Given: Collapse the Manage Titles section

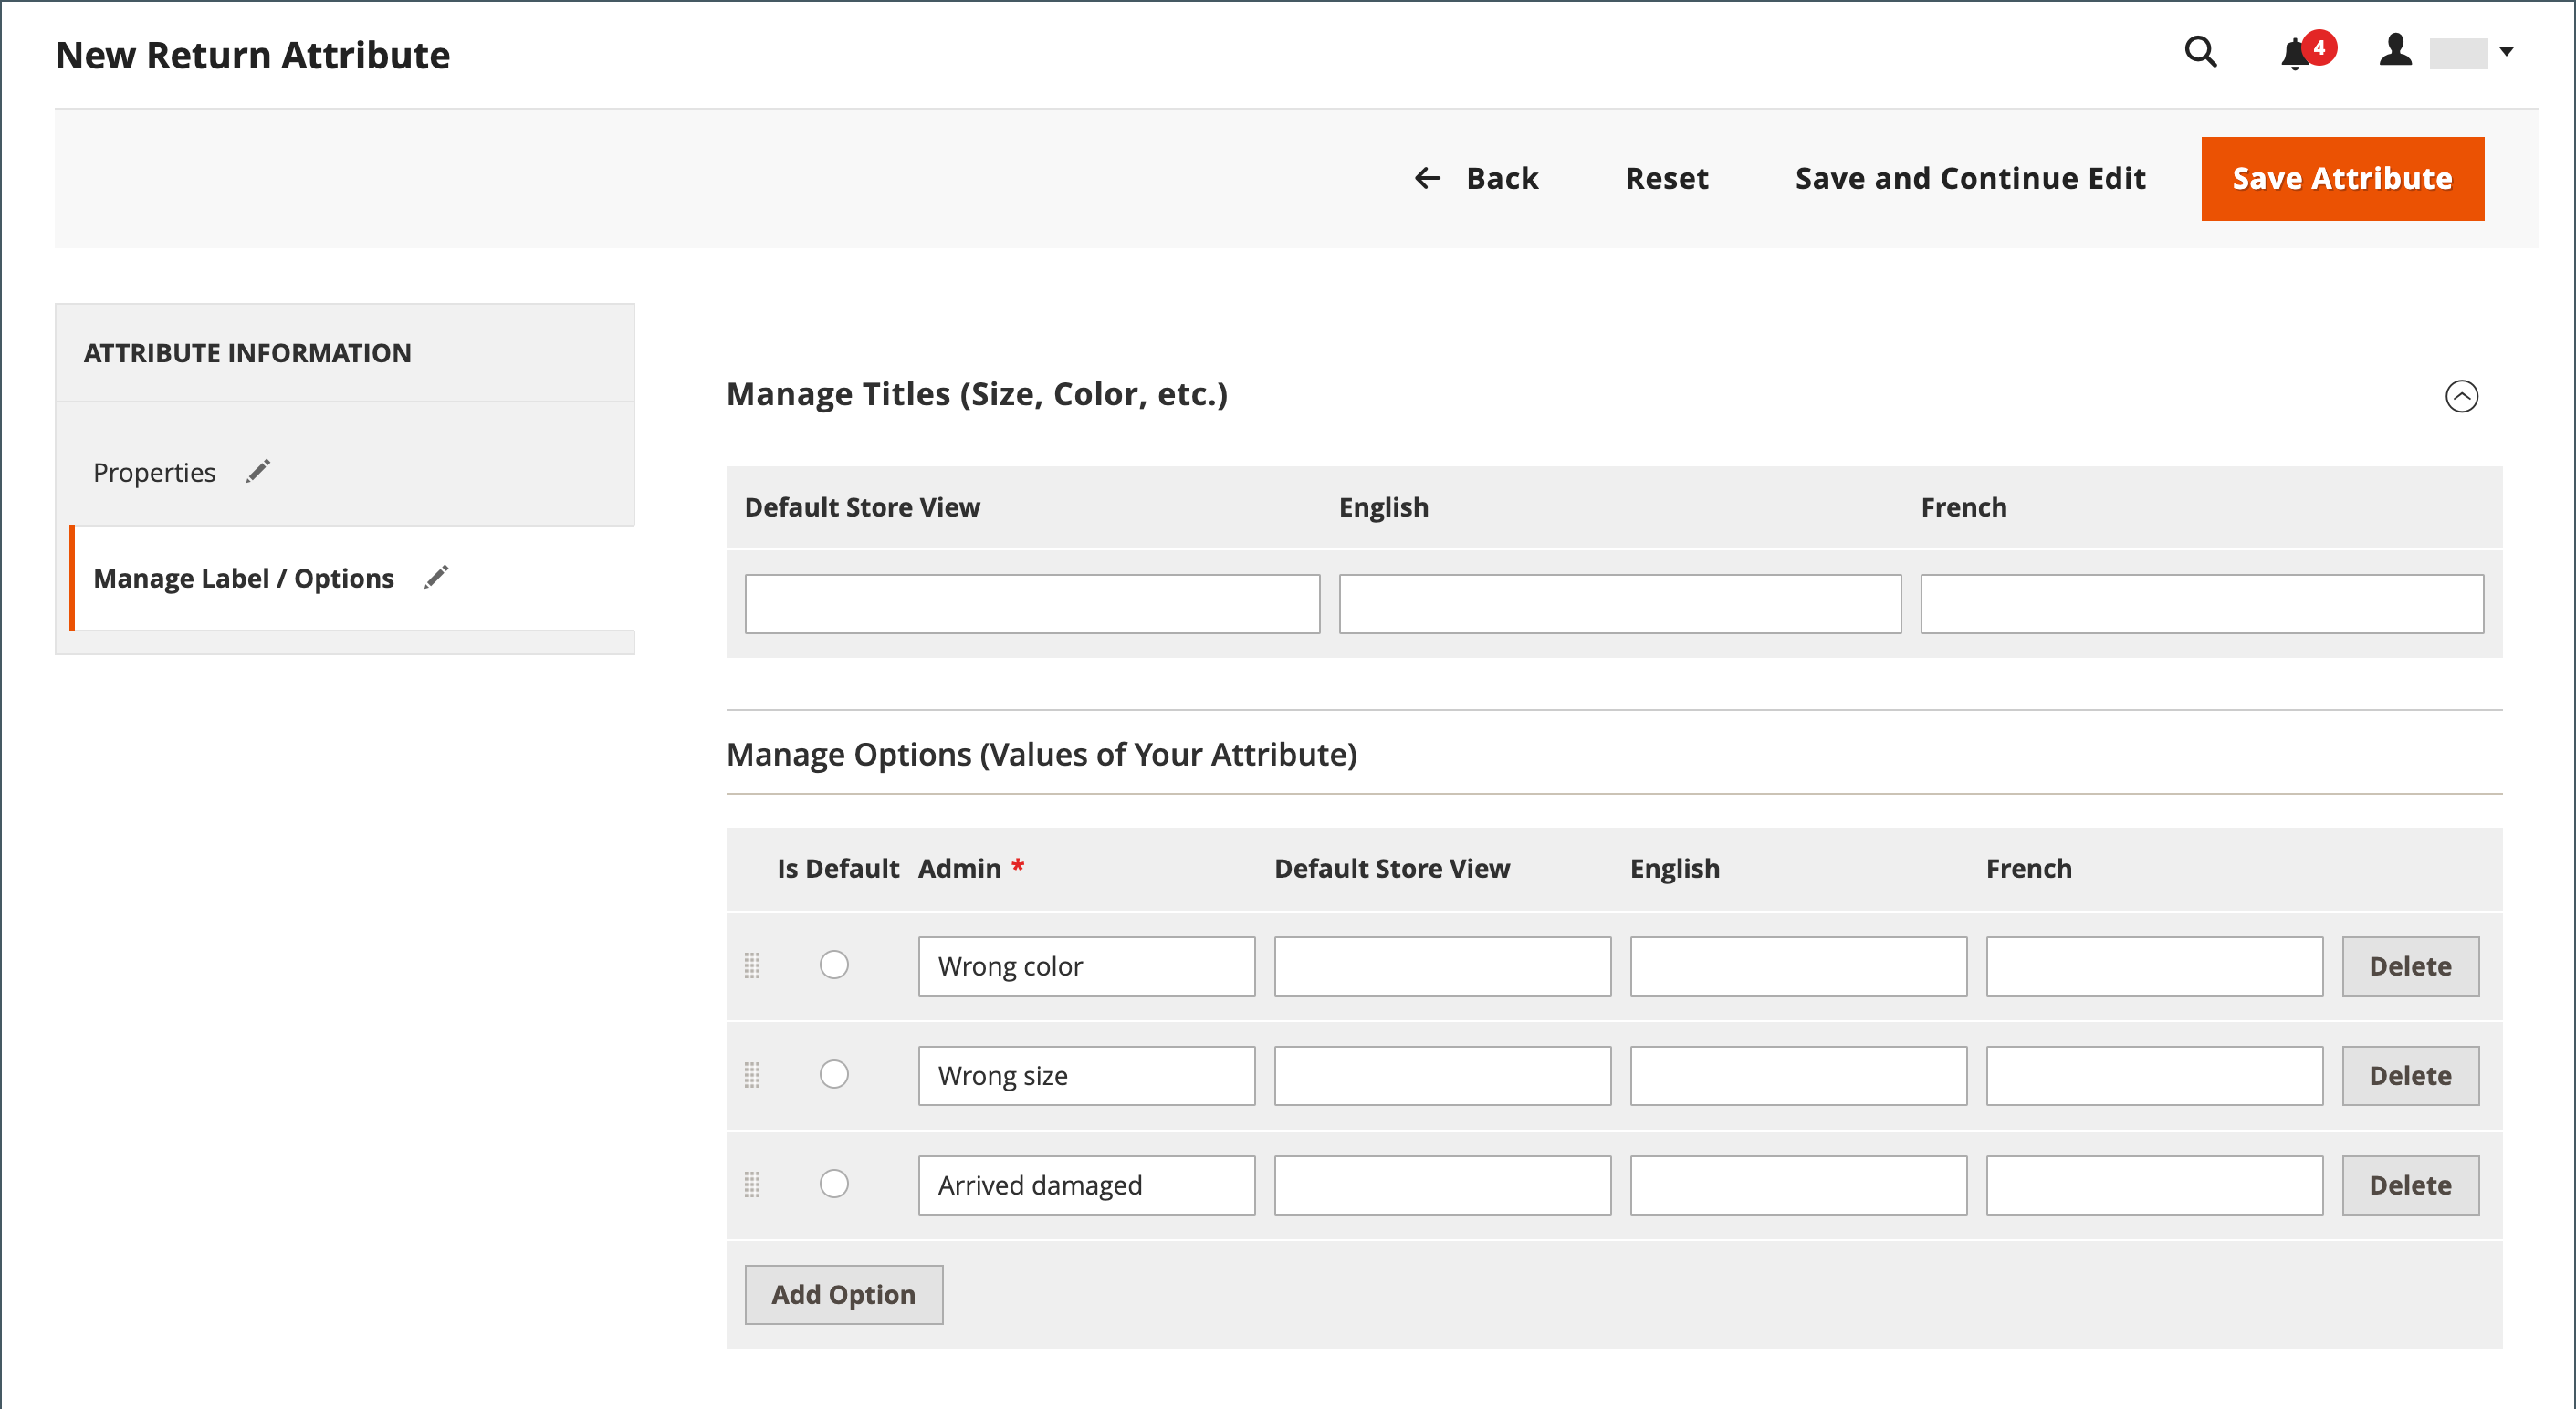Looking at the screenshot, I should [2463, 396].
